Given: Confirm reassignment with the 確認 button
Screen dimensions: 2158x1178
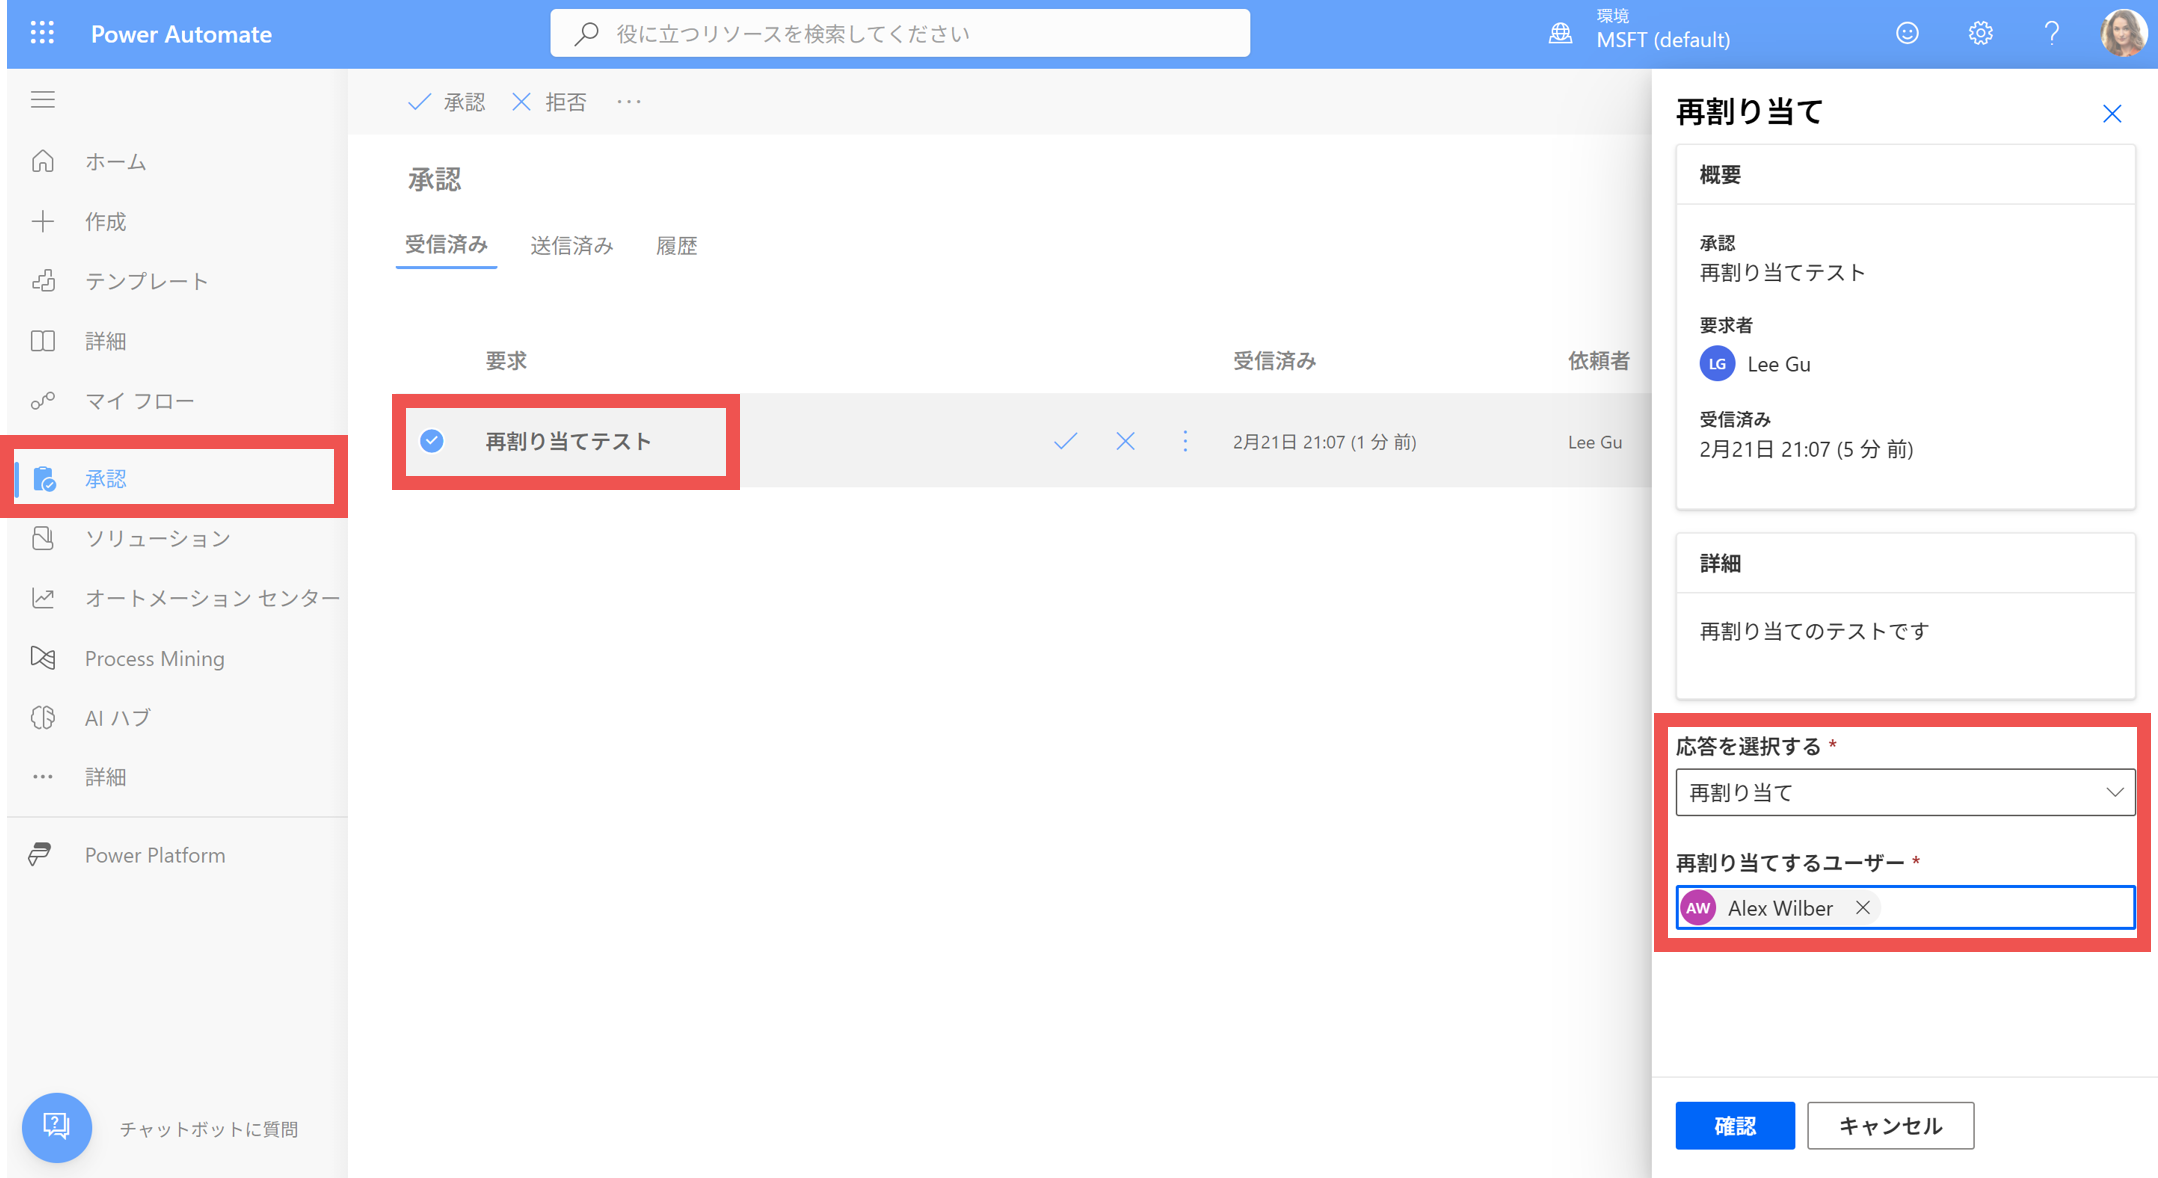Looking at the screenshot, I should 1734,1125.
